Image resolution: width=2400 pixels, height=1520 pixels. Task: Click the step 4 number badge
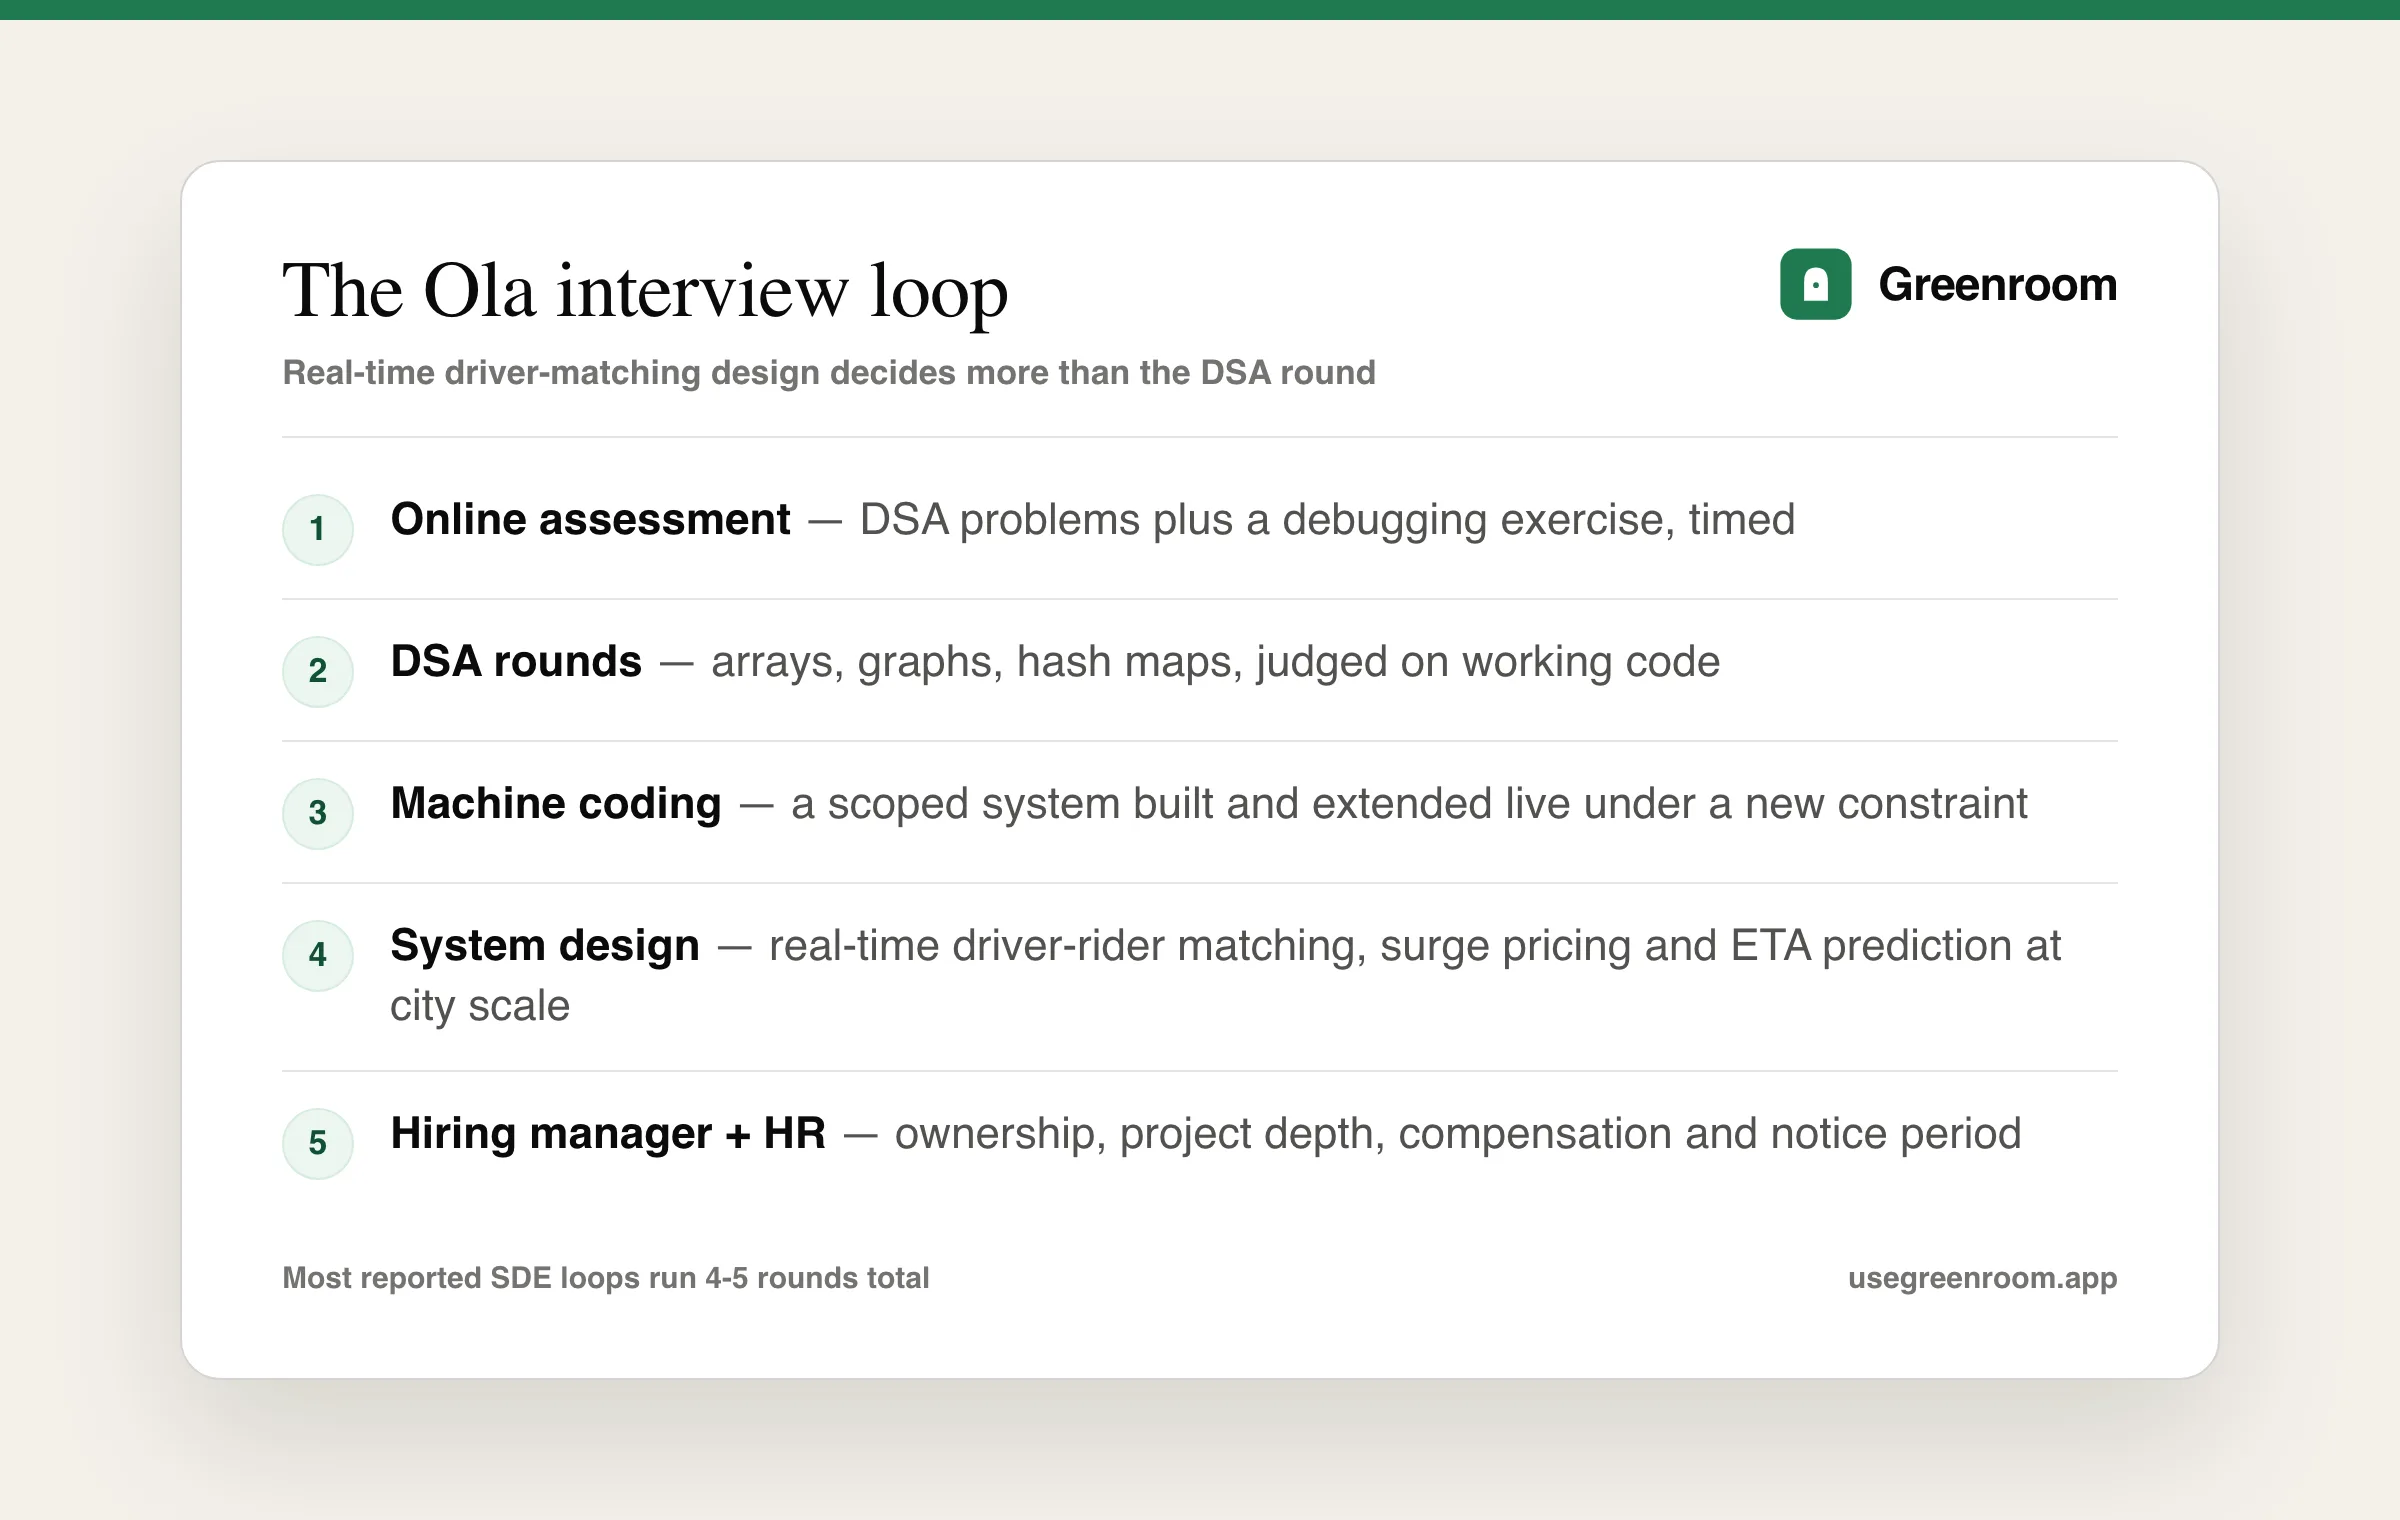(x=318, y=955)
